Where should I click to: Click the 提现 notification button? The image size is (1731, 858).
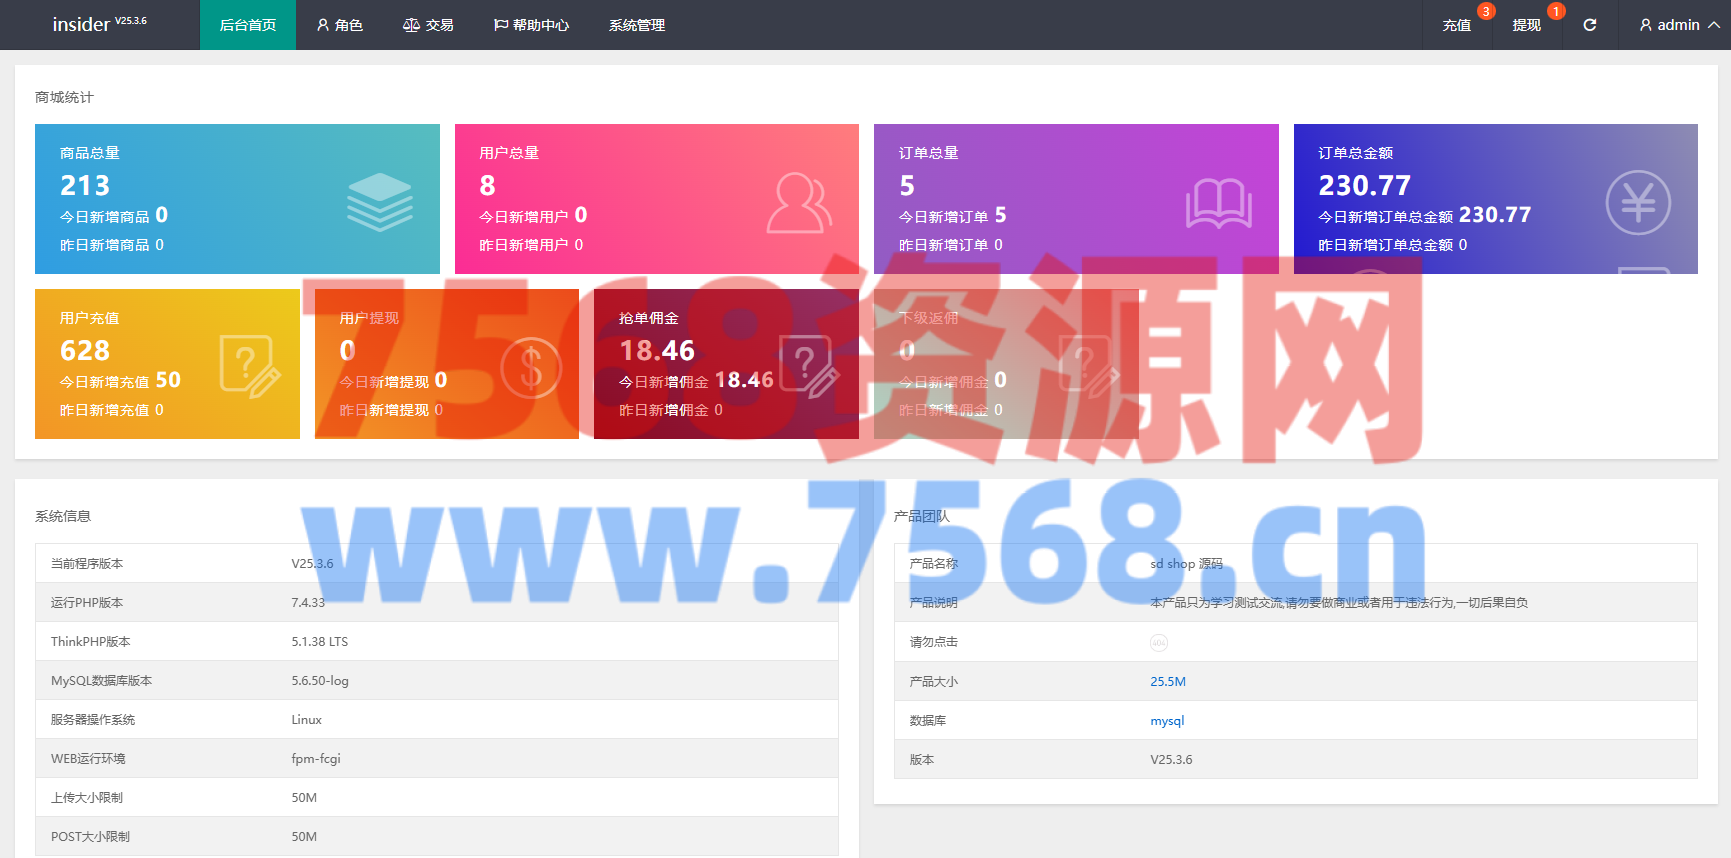tap(1526, 25)
